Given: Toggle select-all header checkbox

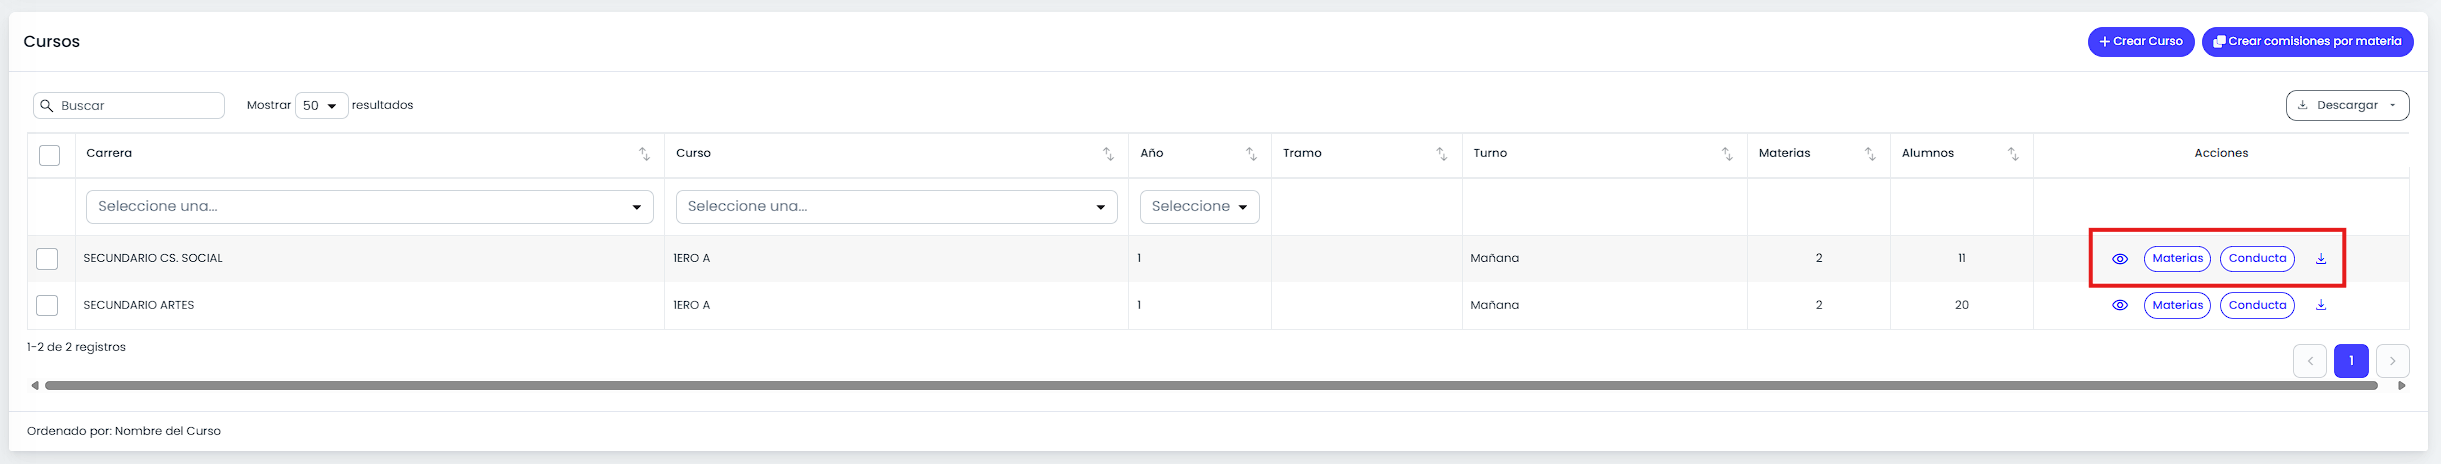Looking at the screenshot, I should (49, 155).
